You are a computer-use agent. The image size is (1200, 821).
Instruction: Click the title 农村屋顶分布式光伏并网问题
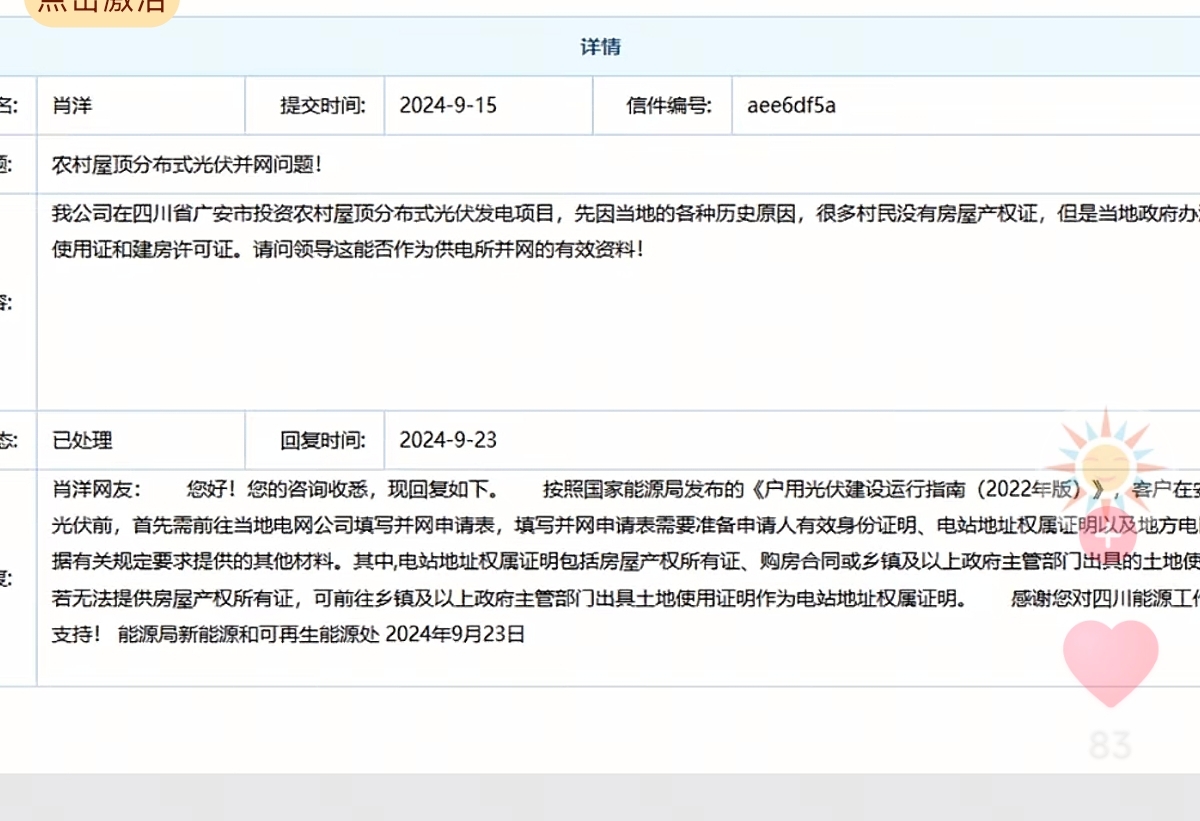pyautogui.click(x=187, y=165)
